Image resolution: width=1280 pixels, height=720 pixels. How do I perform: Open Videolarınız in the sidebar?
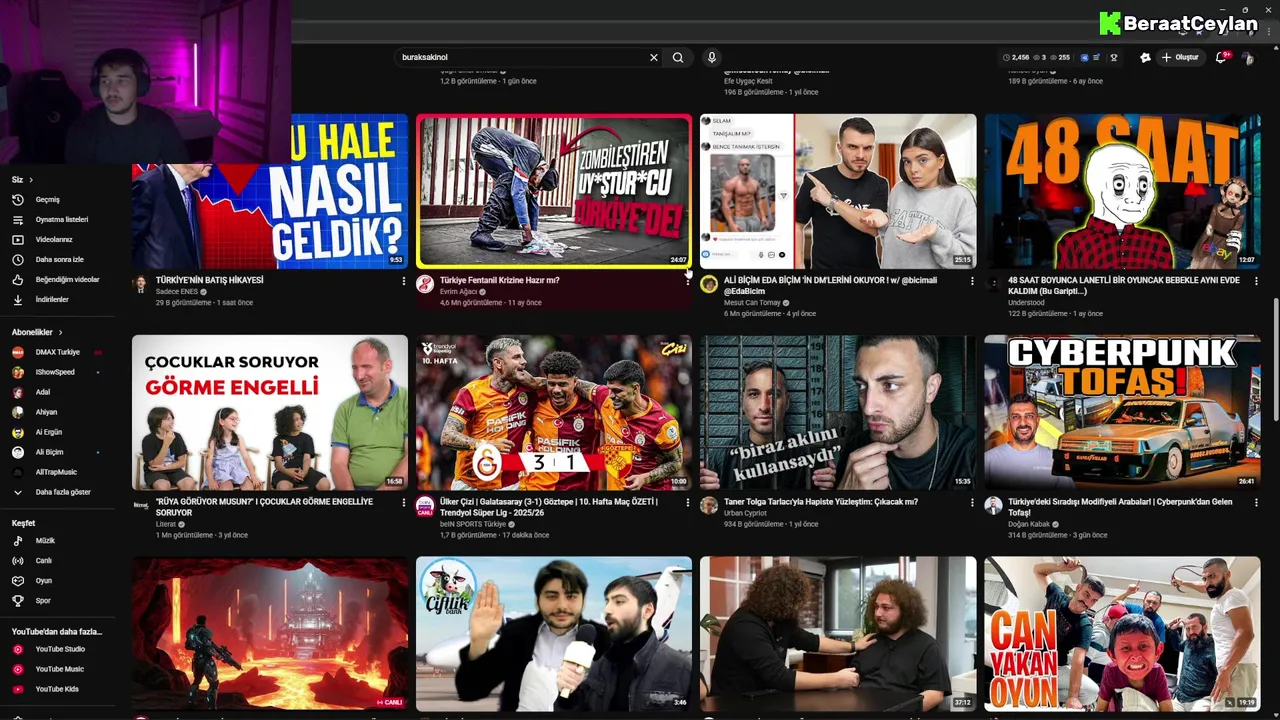point(54,240)
